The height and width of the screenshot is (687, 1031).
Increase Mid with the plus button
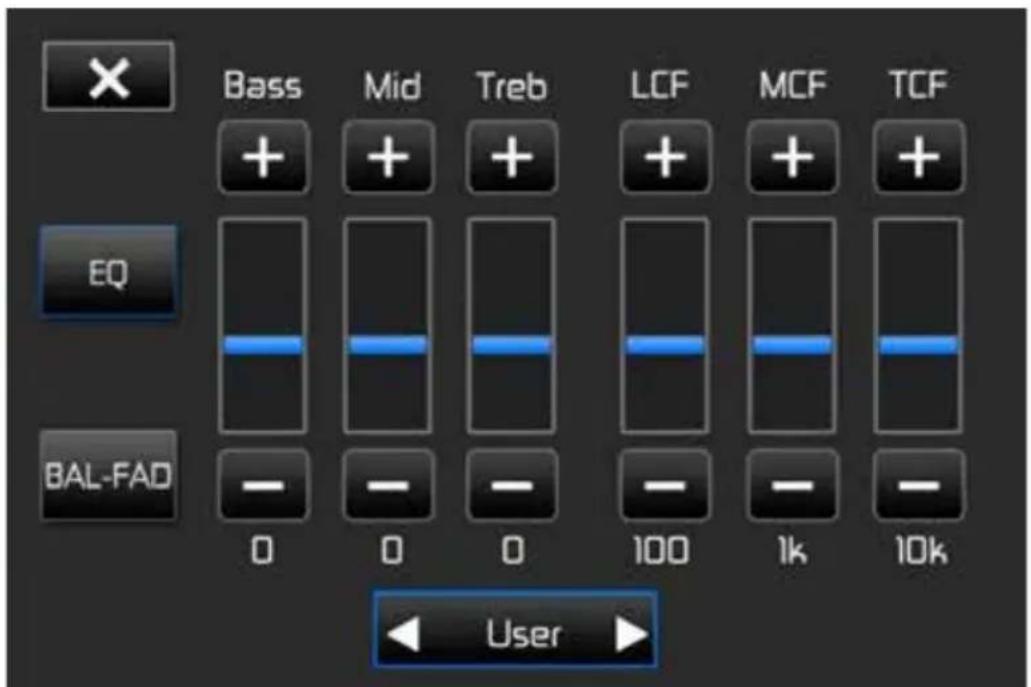point(389,157)
